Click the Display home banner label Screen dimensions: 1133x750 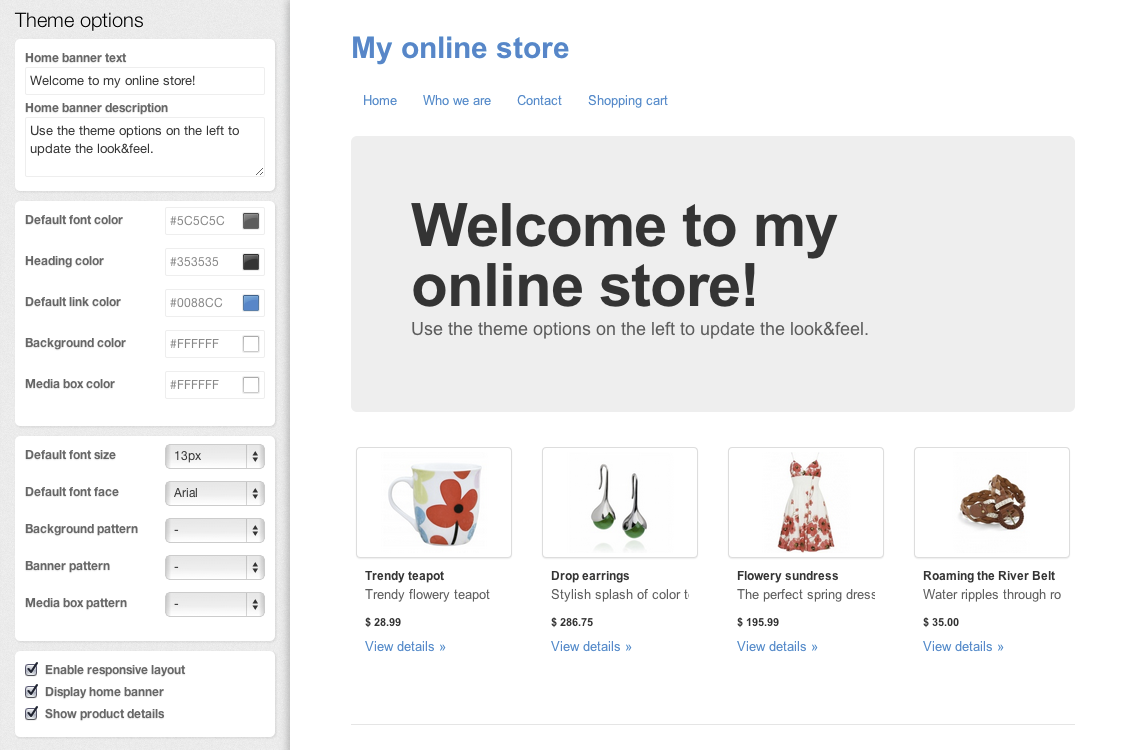coord(104,691)
